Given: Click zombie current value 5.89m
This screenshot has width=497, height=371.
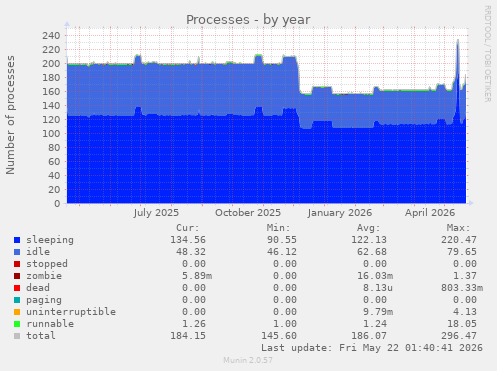Looking at the screenshot, I should [197, 276].
